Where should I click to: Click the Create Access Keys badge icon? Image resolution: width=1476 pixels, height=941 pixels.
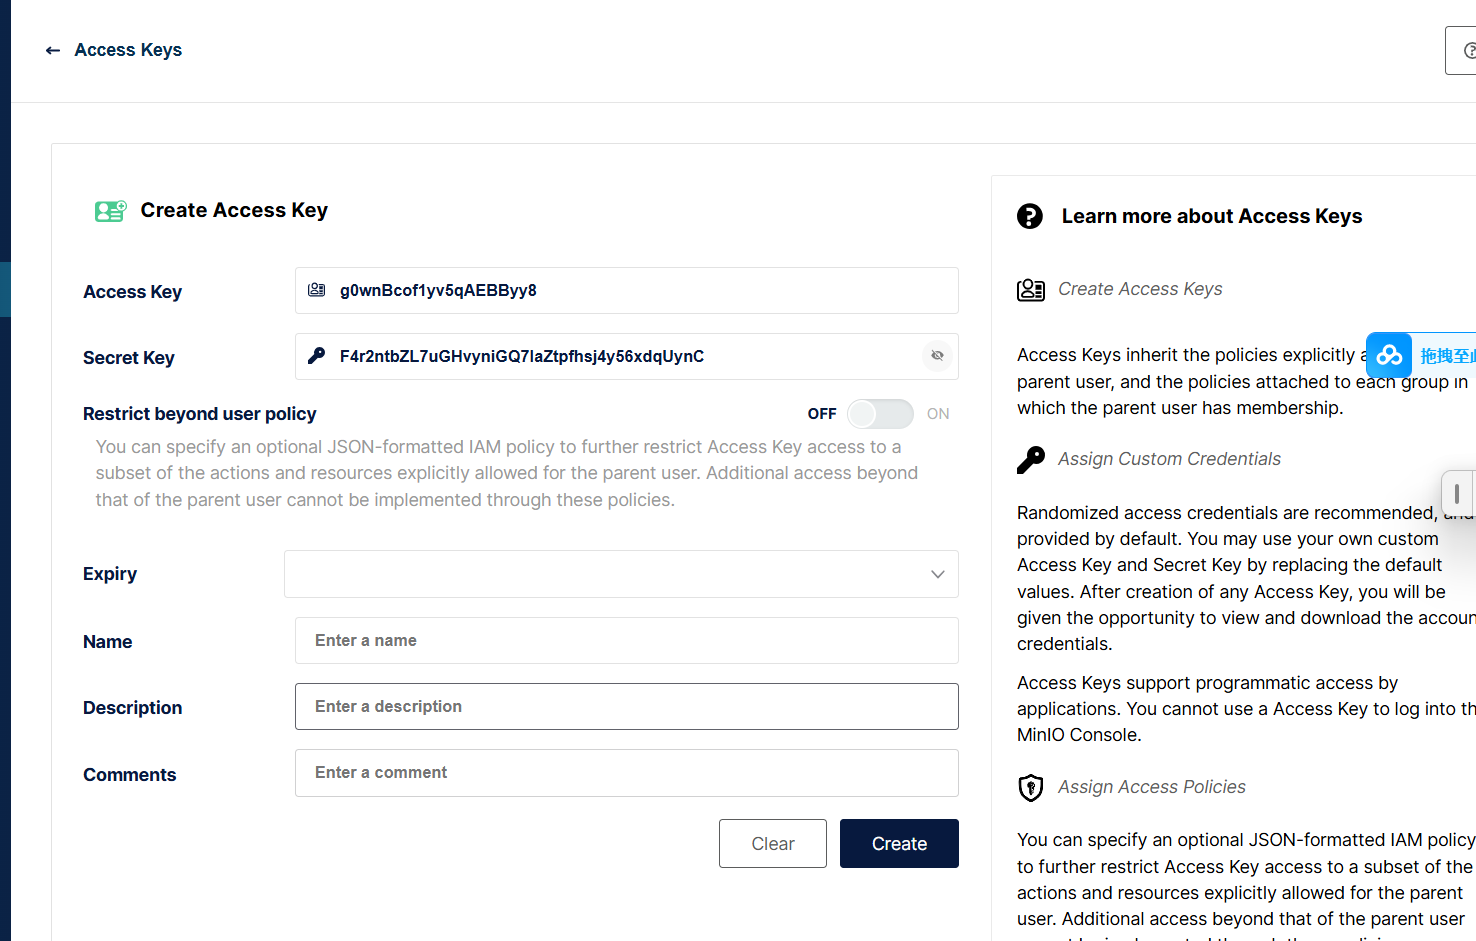pyautogui.click(x=1030, y=290)
